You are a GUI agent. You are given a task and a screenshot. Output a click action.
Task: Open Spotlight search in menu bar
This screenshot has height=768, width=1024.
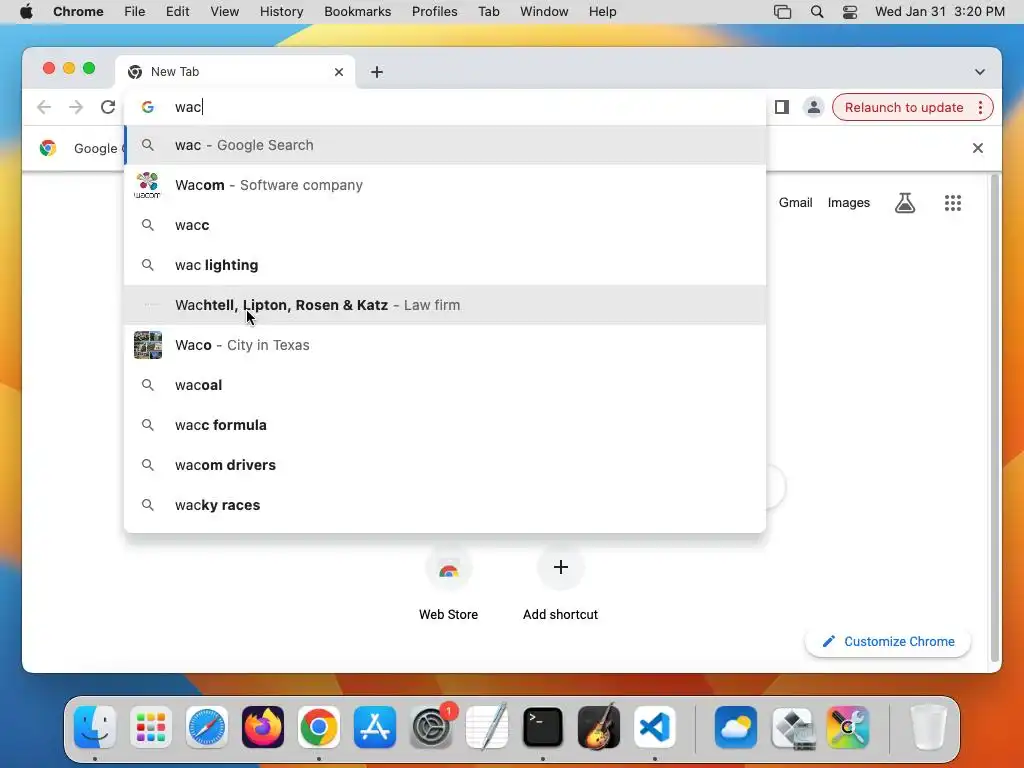coord(816,12)
